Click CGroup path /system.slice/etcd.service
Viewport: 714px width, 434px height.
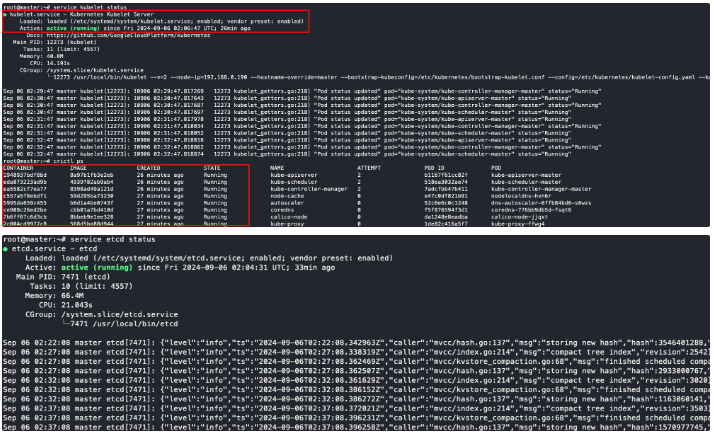(120, 315)
